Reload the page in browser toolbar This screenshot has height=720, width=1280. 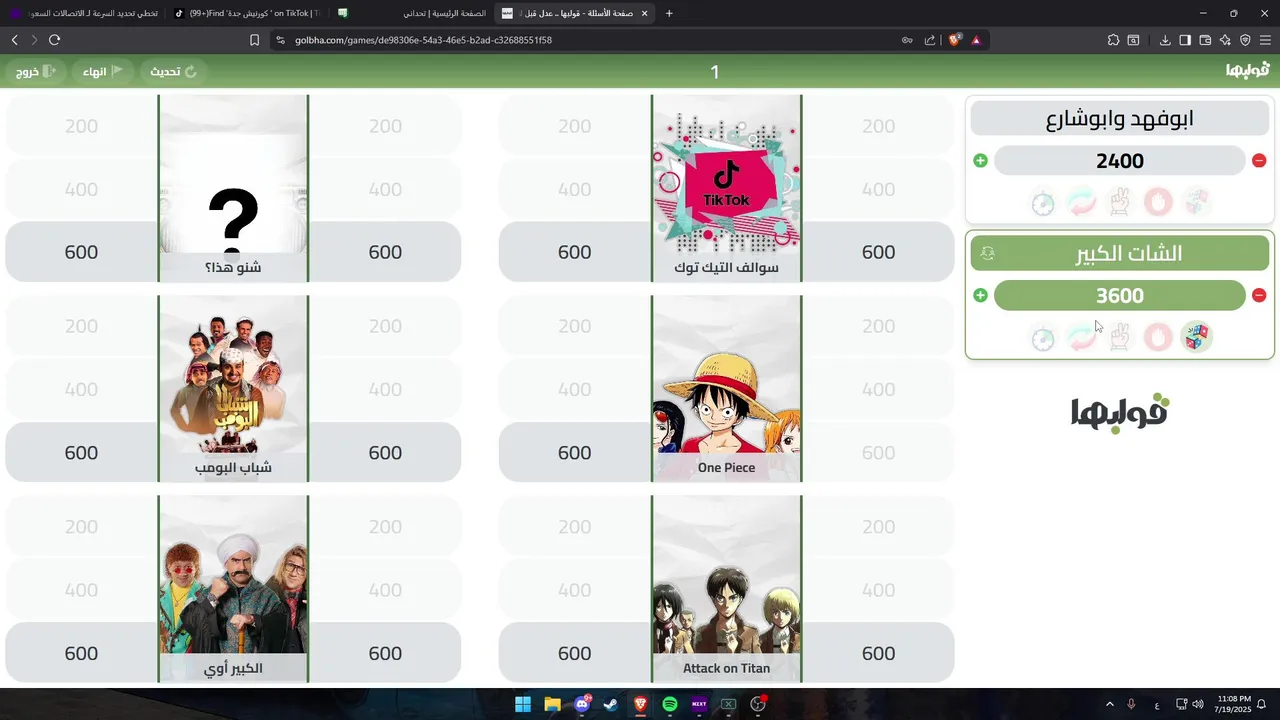coord(54,40)
